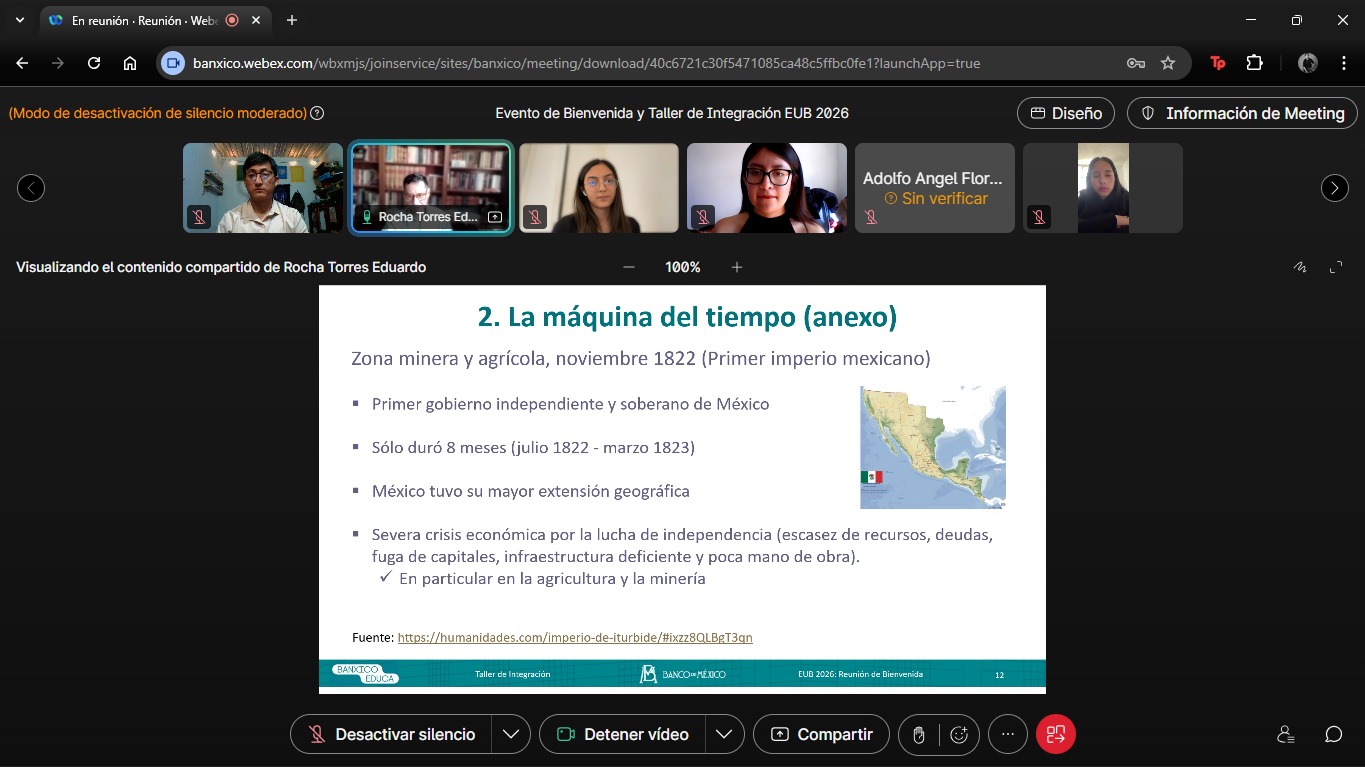Raise hand using the hand icon
The width and height of the screenshot is (1365, 767).
[919, 734]
